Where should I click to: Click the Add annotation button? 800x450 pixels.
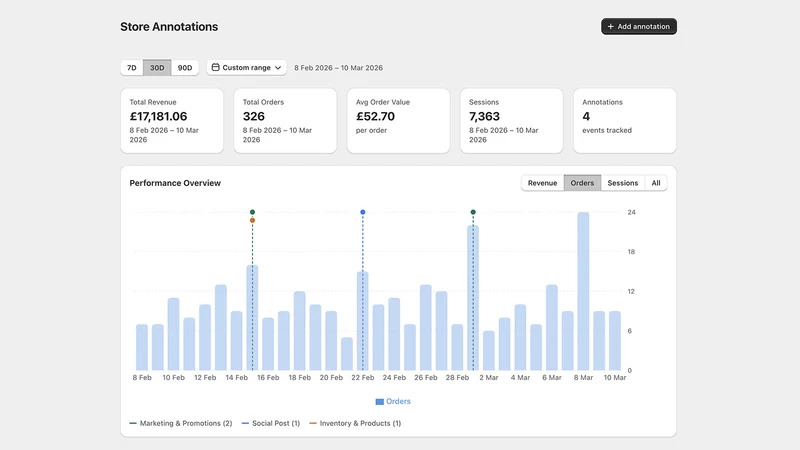click(x=639, y=27)
